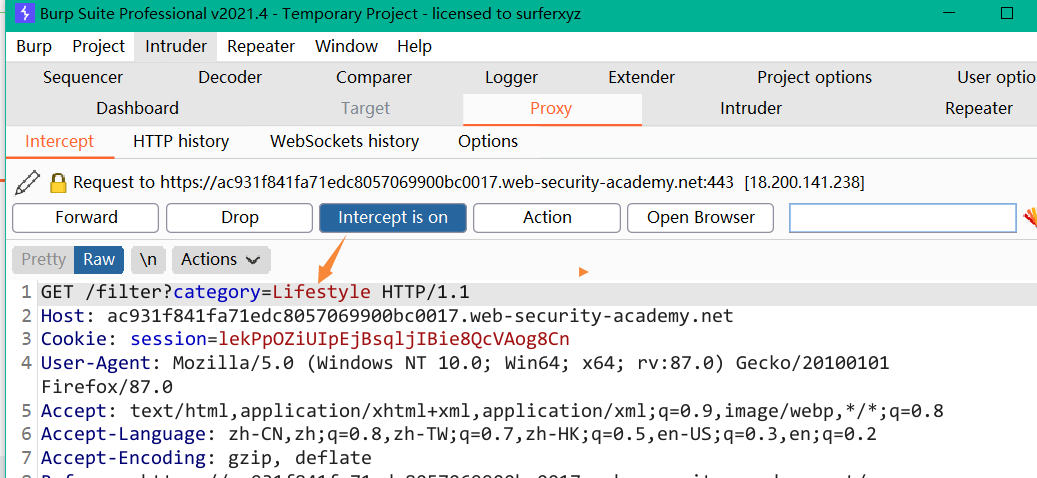Switch to Pretty view
1037x478 pixels.
pos(43,259)
